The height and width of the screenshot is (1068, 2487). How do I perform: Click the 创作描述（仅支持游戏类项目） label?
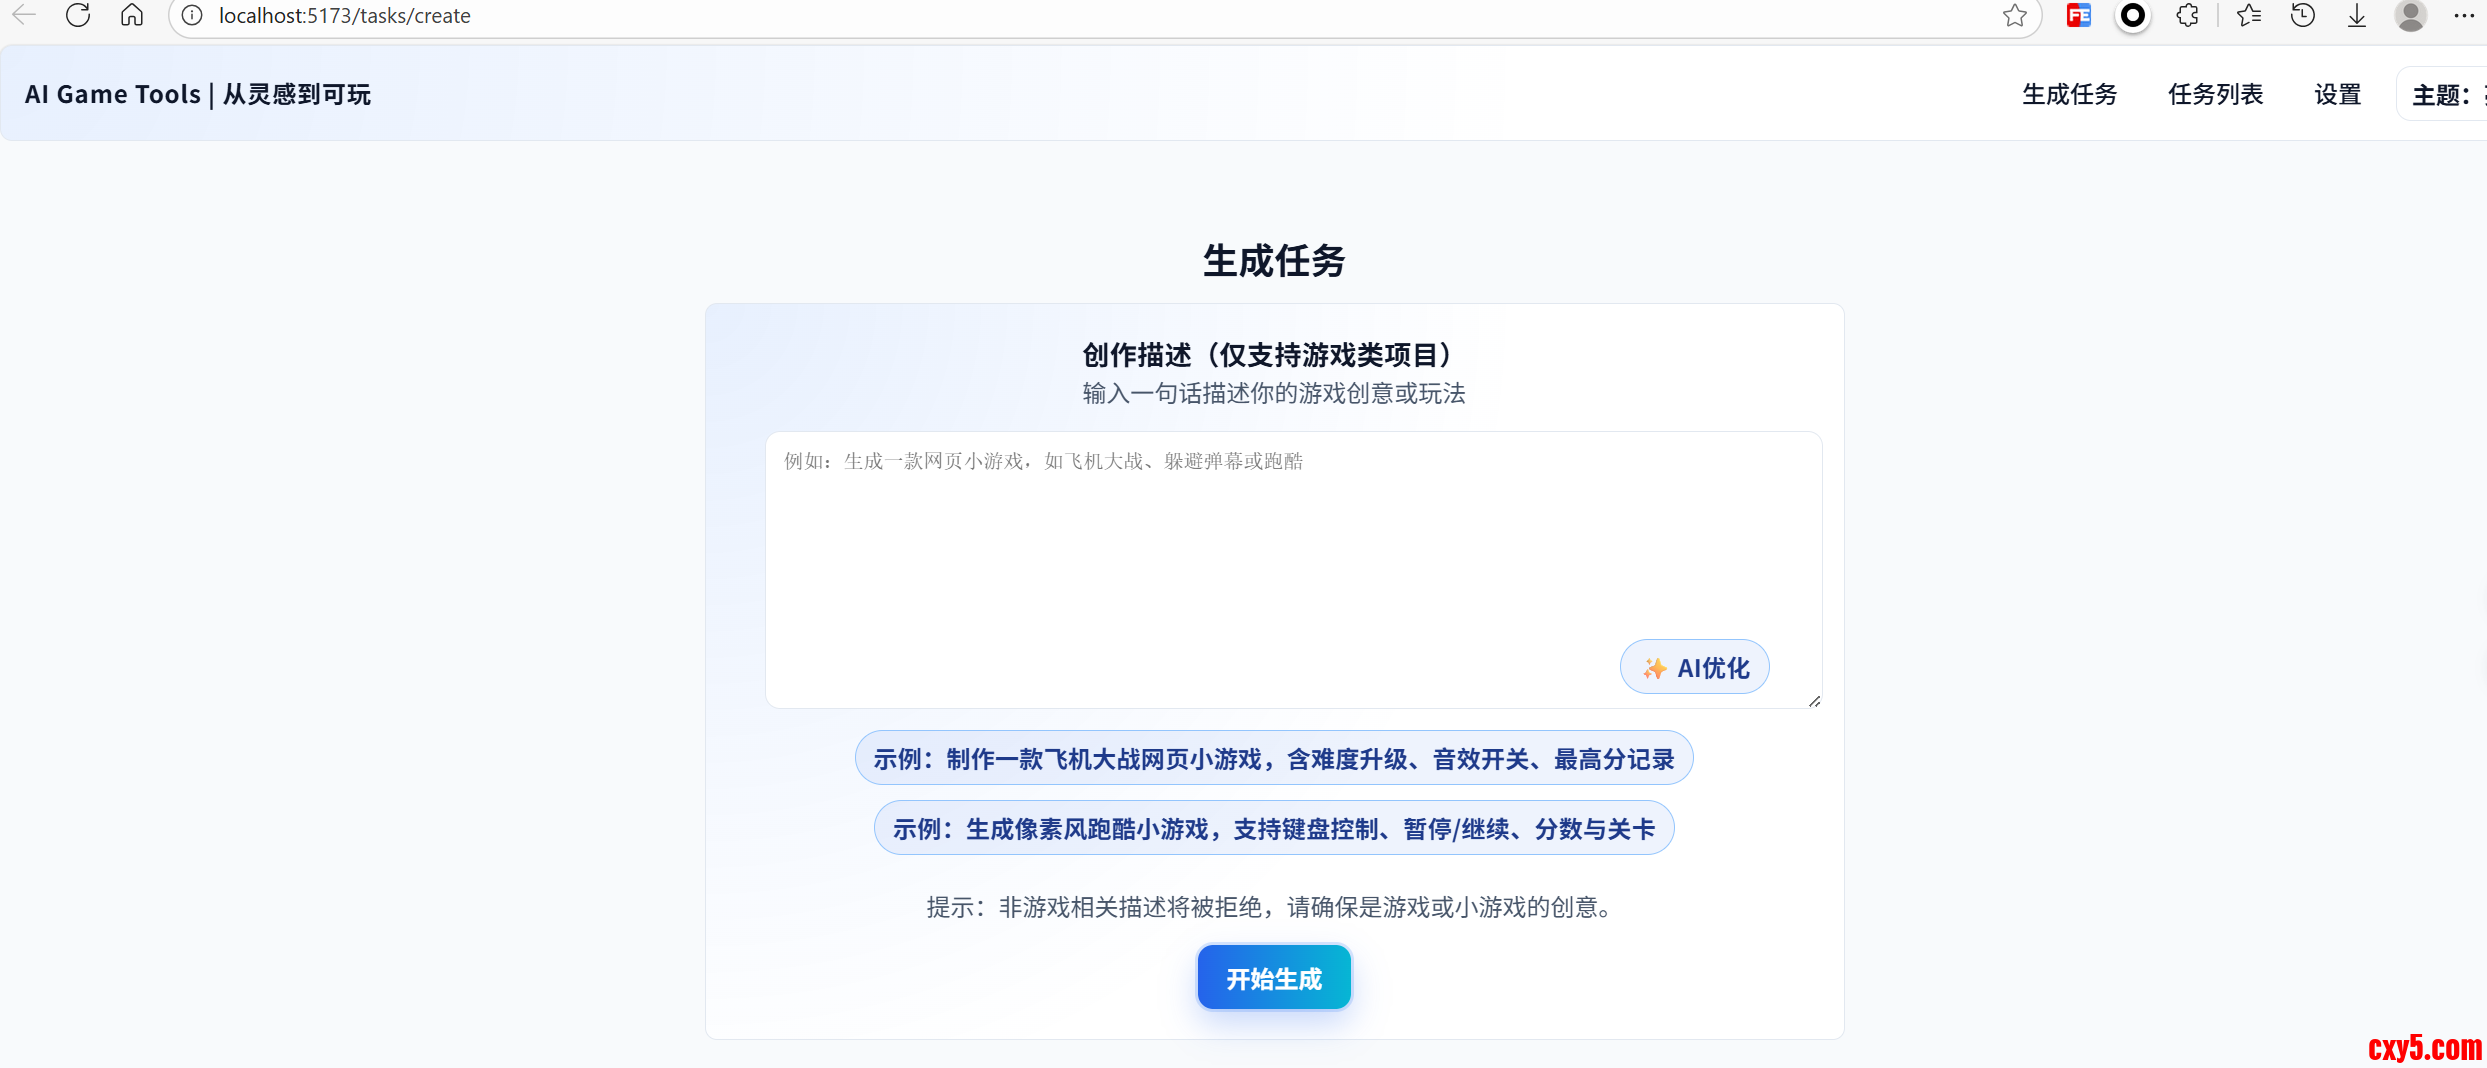coord(1274,354)
